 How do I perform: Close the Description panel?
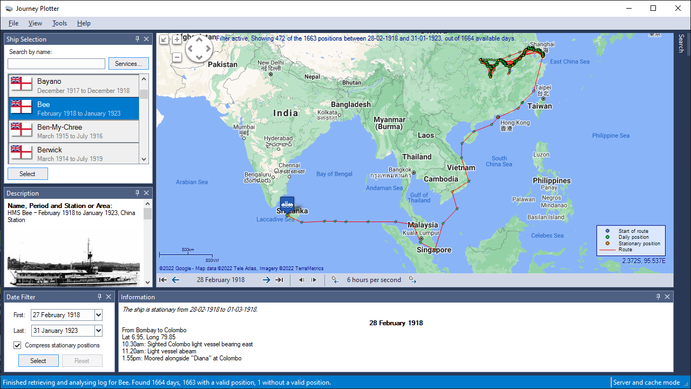pyautogui.click(x=146, y=193)
